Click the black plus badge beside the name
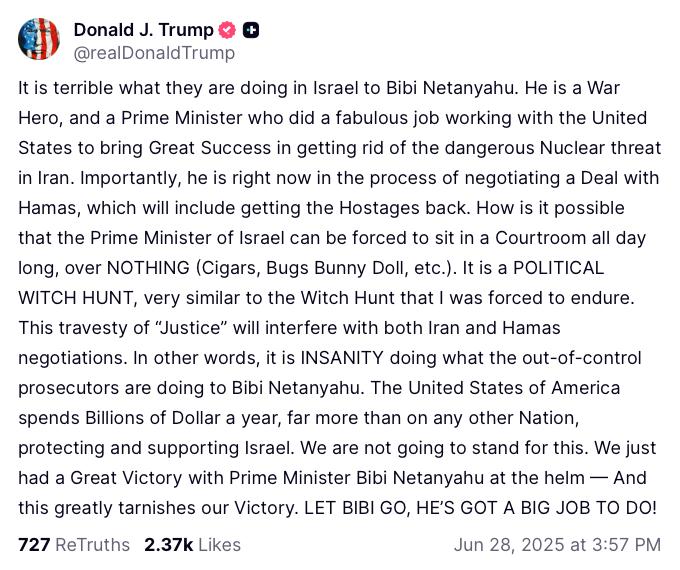Screen dimensions: 680x570 pos(251,30)
